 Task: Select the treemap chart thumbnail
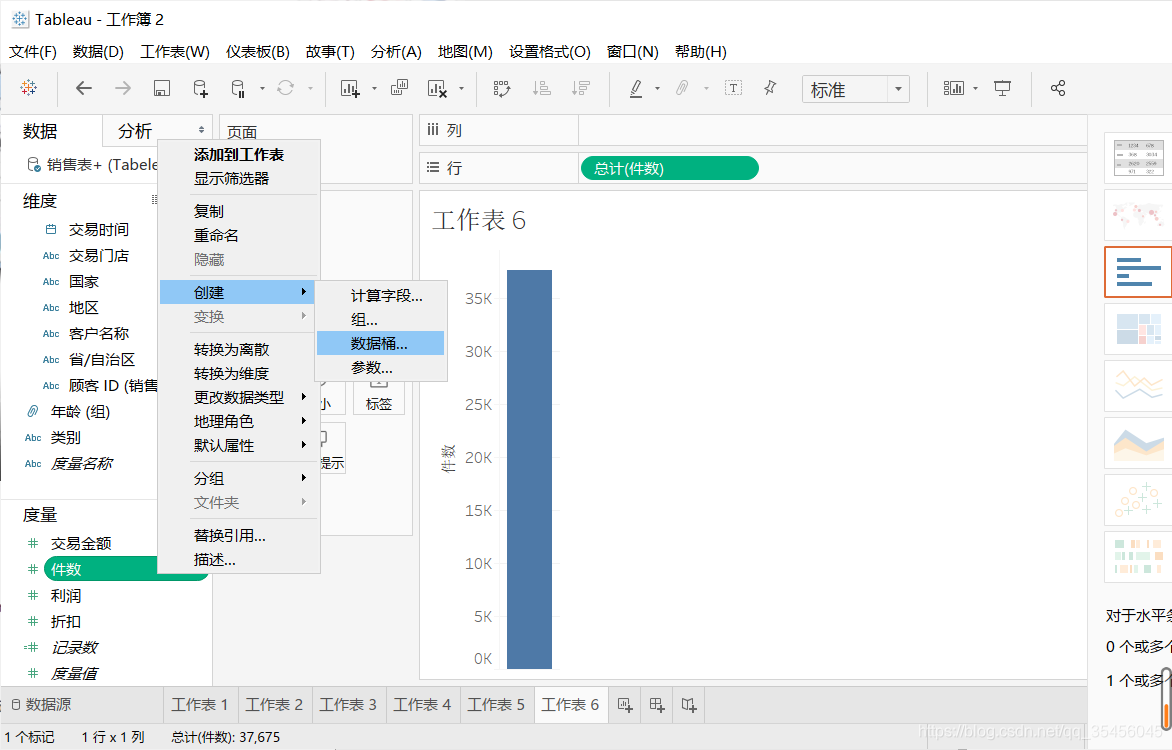tap(1138, 329)
